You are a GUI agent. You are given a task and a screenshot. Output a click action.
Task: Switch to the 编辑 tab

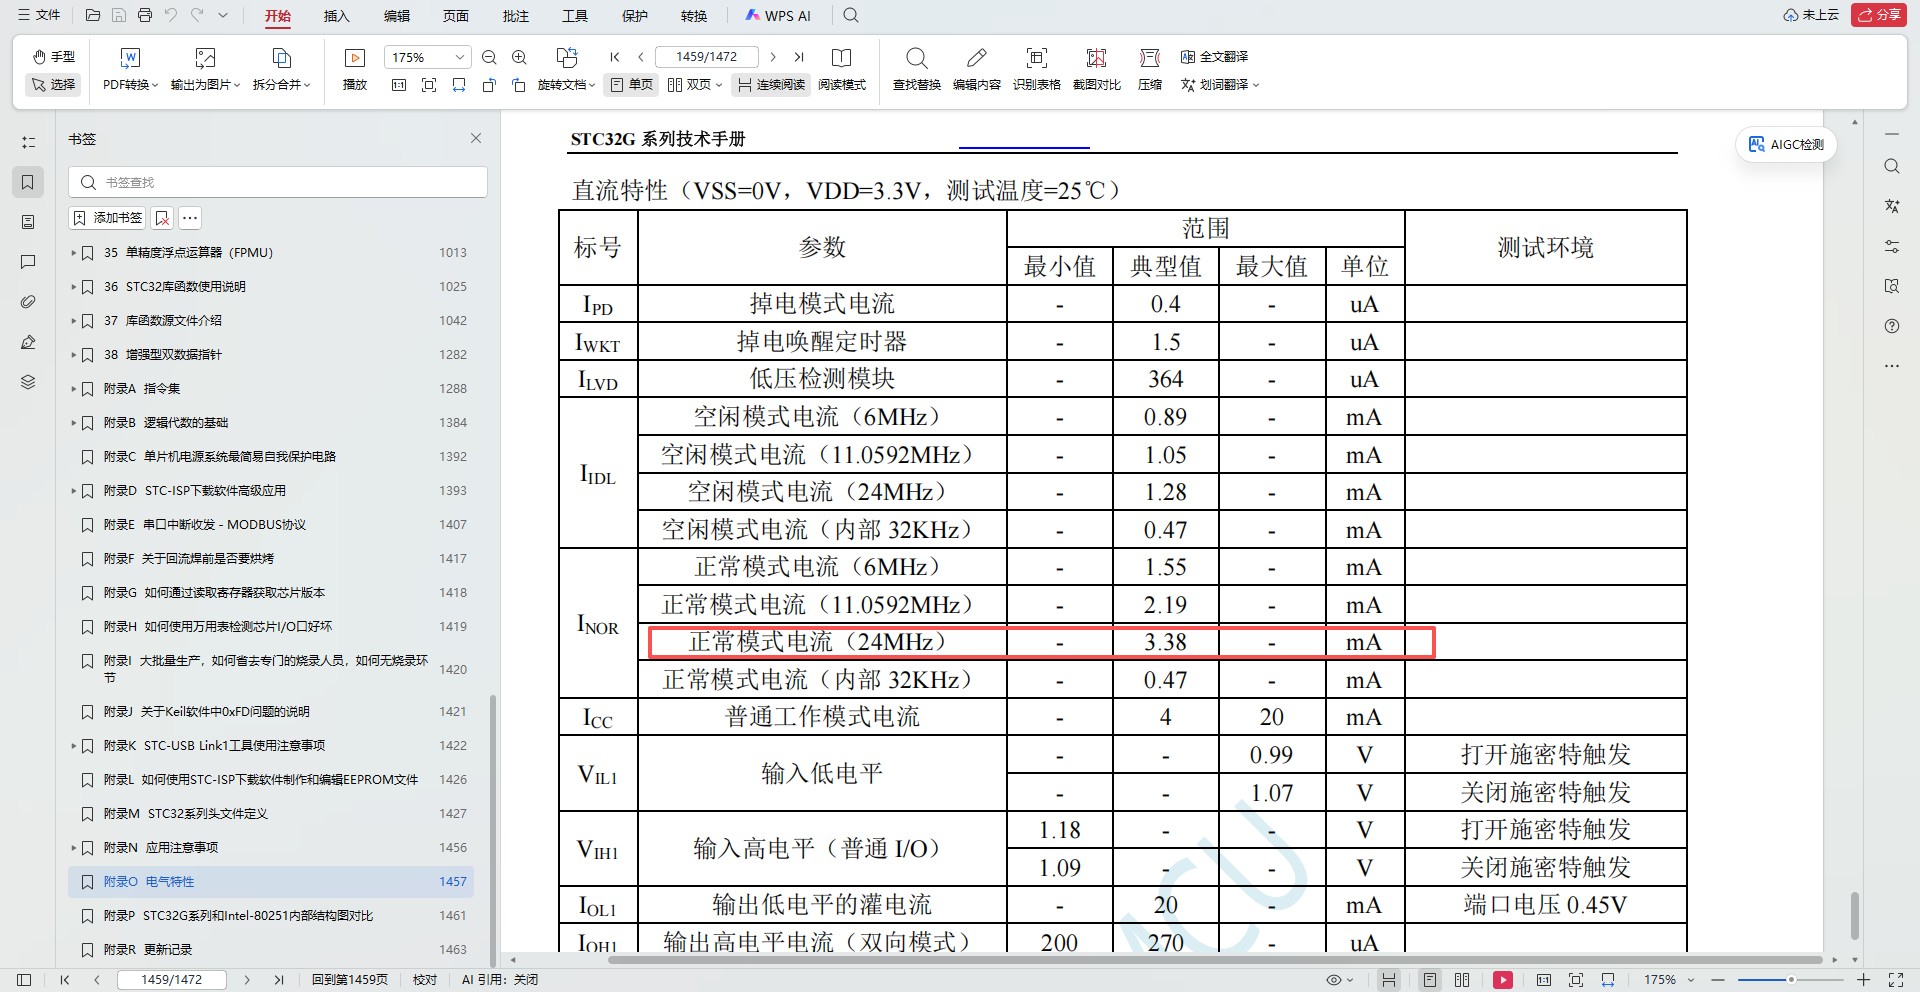(x=397, y=16)
